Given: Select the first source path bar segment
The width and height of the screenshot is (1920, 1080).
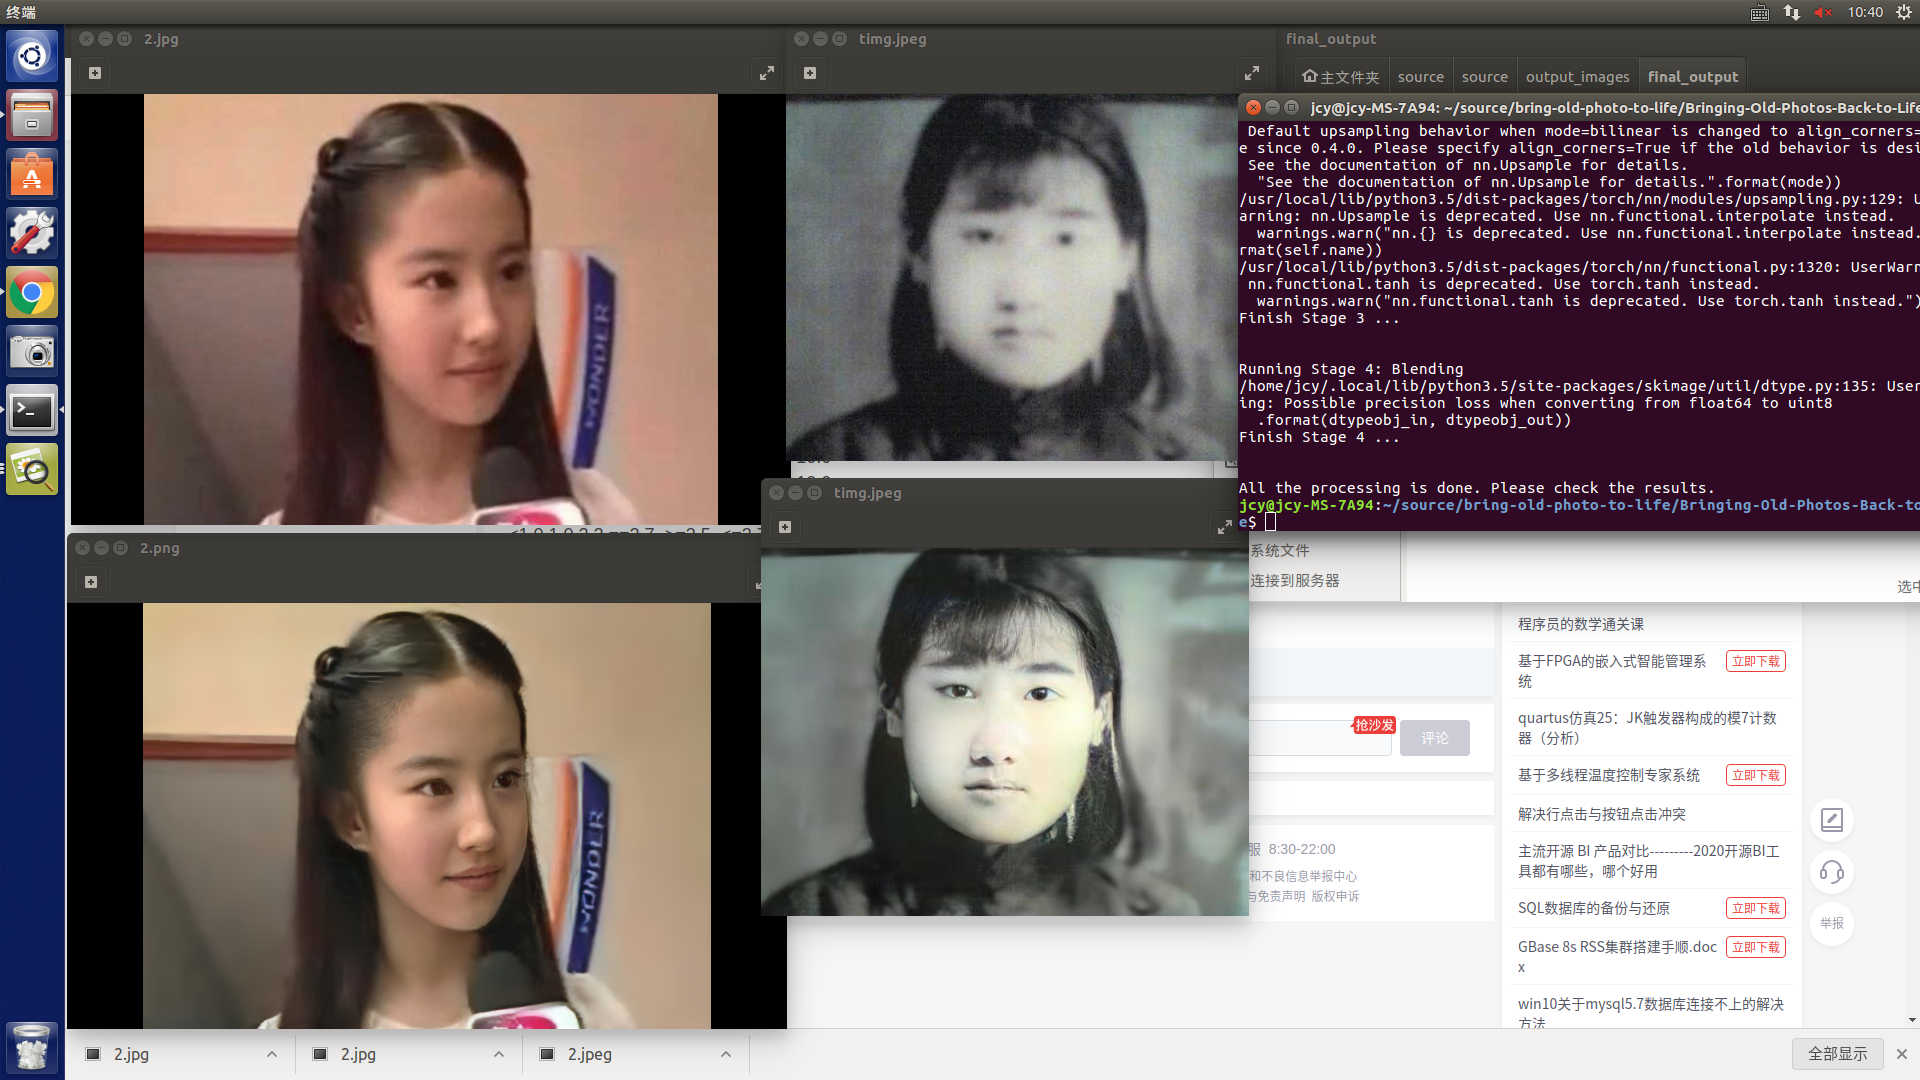Looking at the screenshot, I should click(x=1420, y=77).
